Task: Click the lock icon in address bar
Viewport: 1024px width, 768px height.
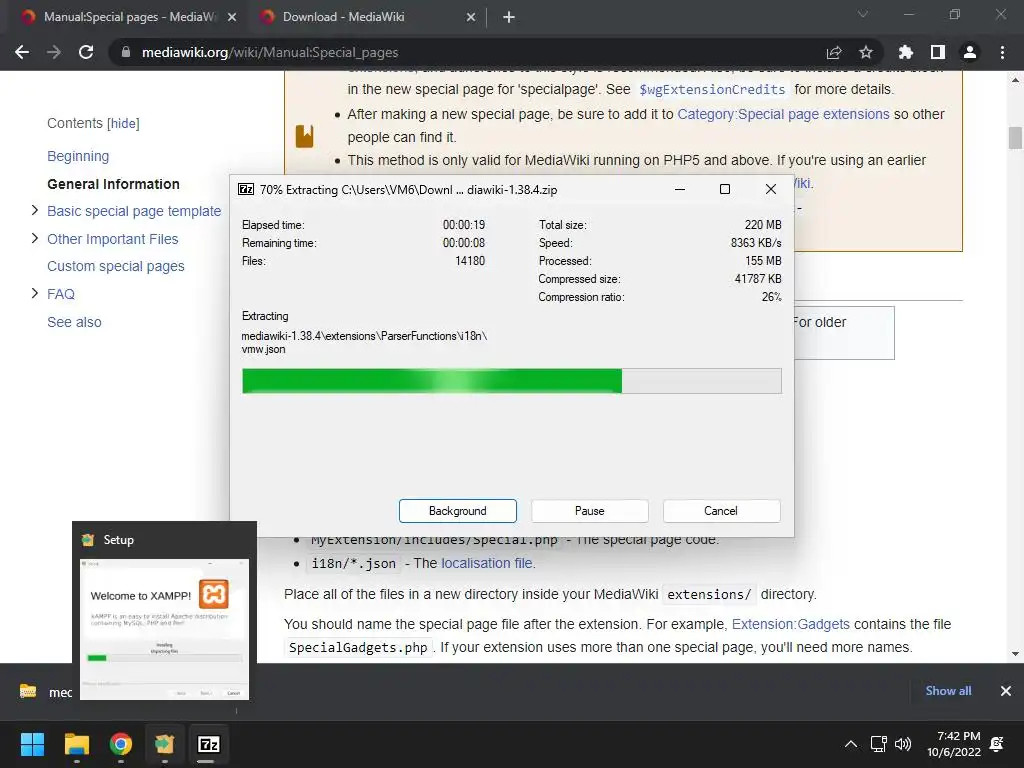Action: click(126, 52)
